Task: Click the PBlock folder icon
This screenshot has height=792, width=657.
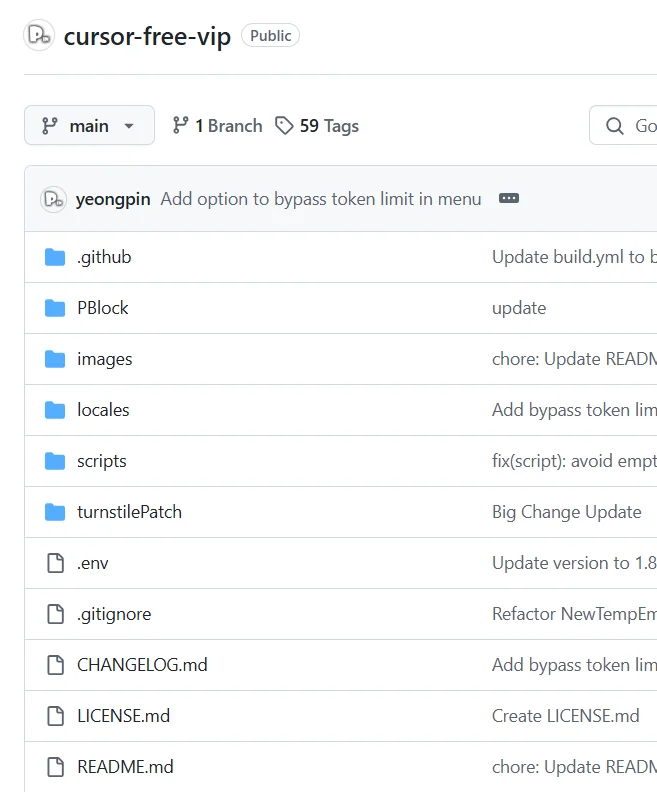Action: point(55,308)
